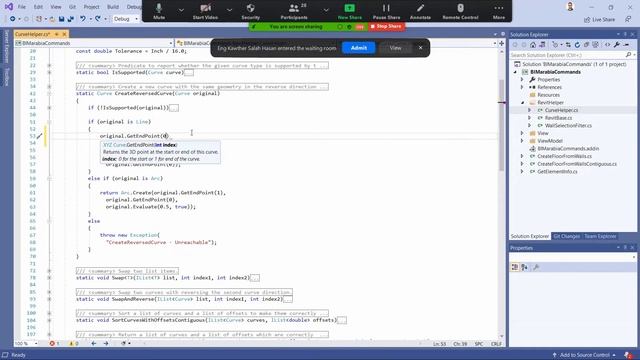Open the 100 % zoom dropdown
Screen dimensions: 640x360
coord(27,344)
